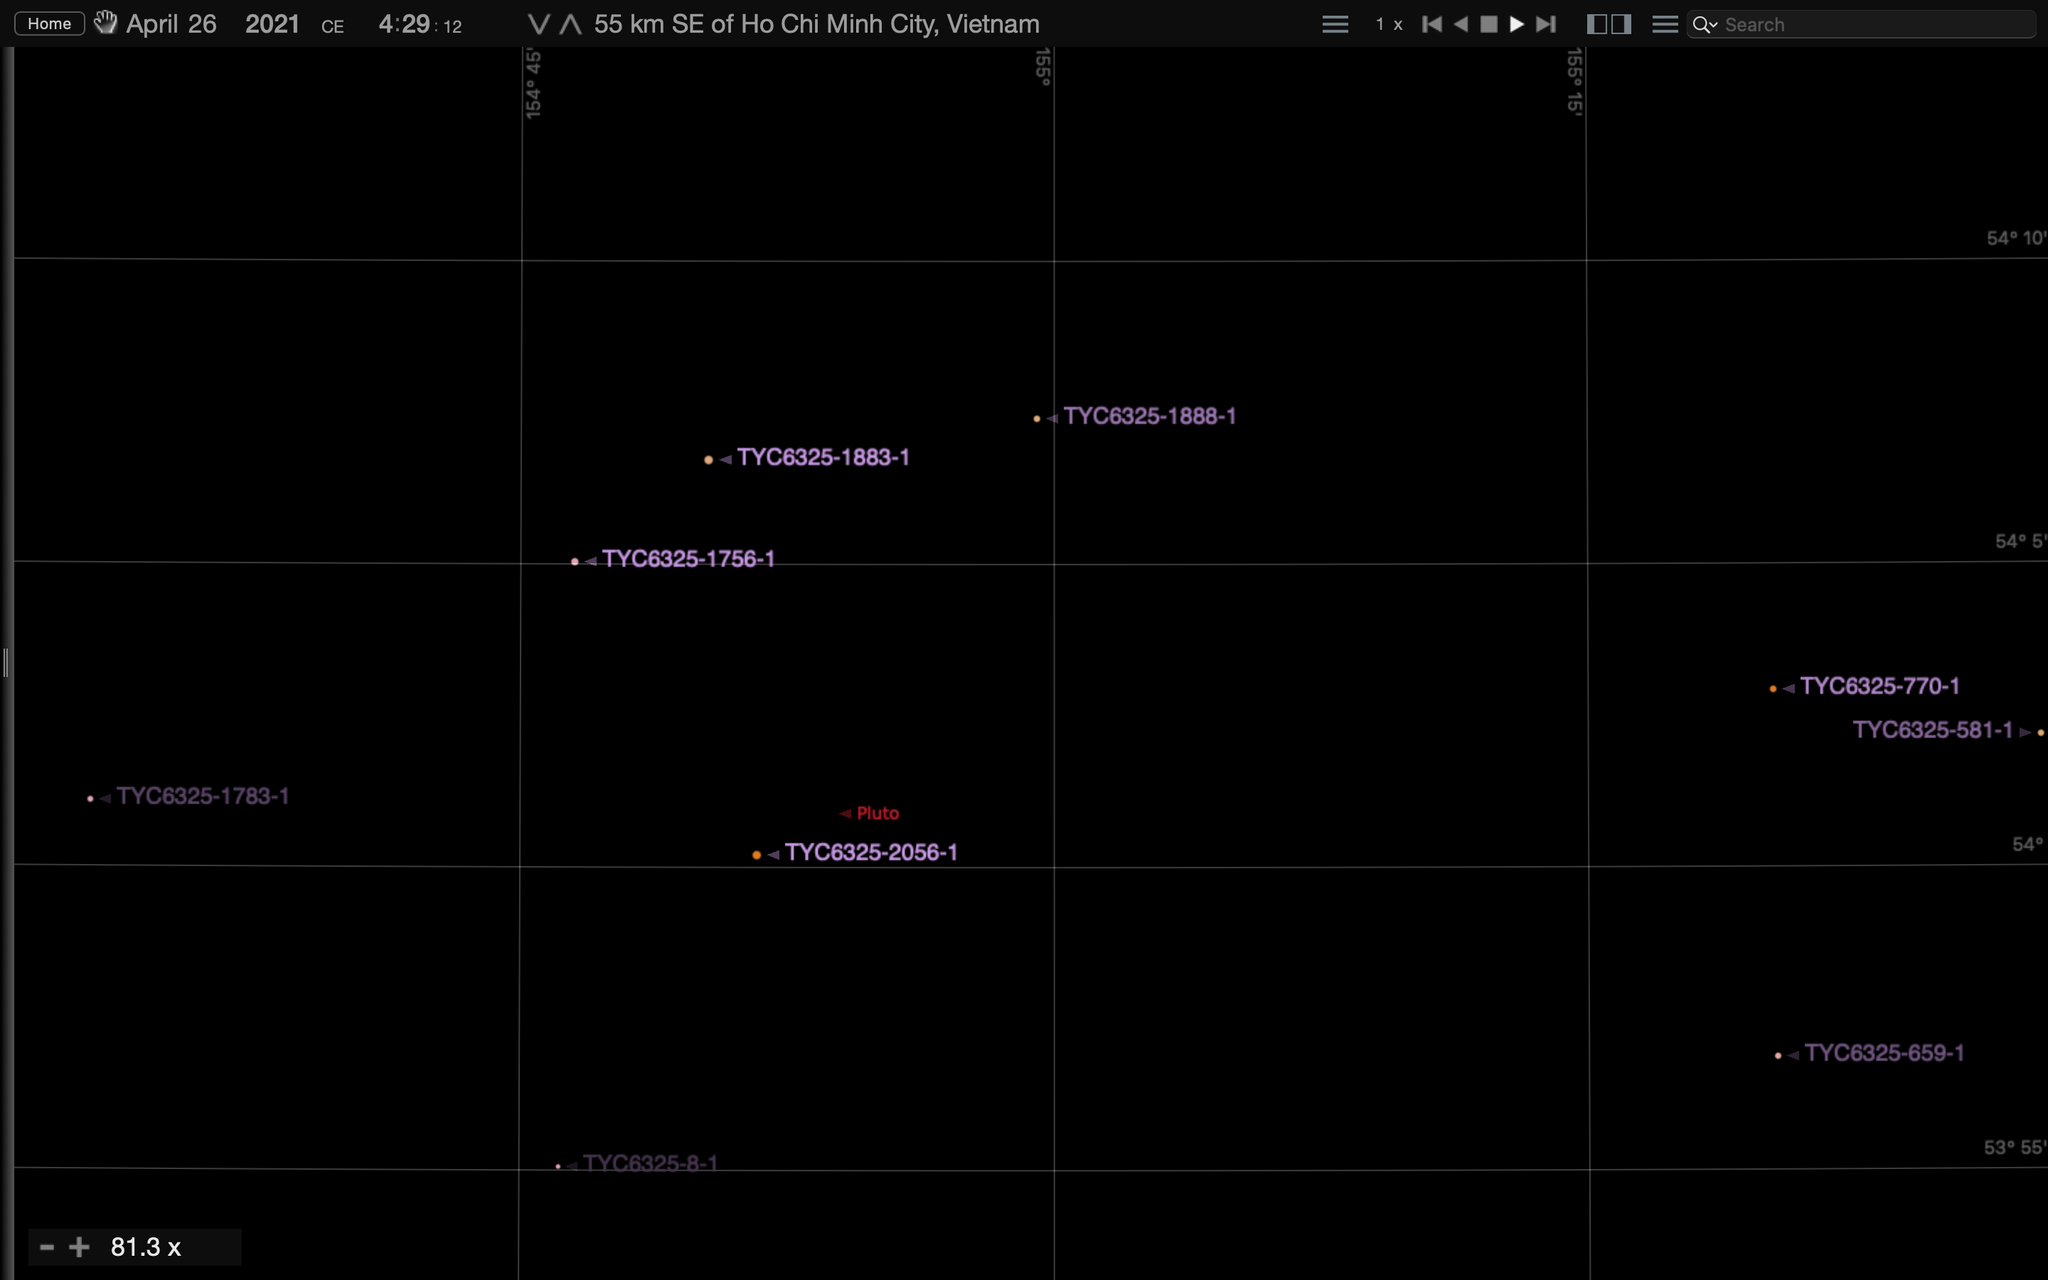Screen dimensions: 2048x1280
Task: Click the star dot of TYC6325-1888-1
Action: tap(1037, 419)
